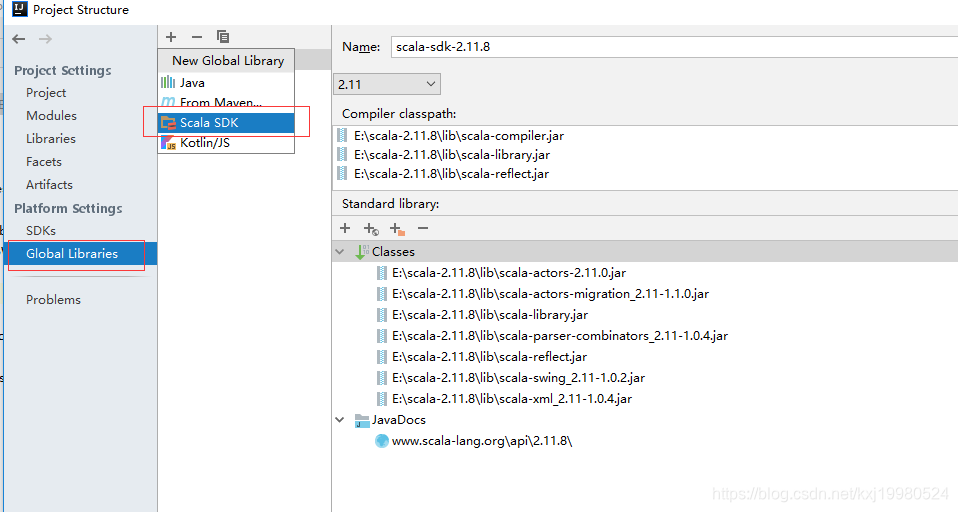The height and width of the screenshot is (512, 958).
Task: Click the jar icon beside scala-xml_2.11-1.0.4.jar
Action: click(382, 399)
